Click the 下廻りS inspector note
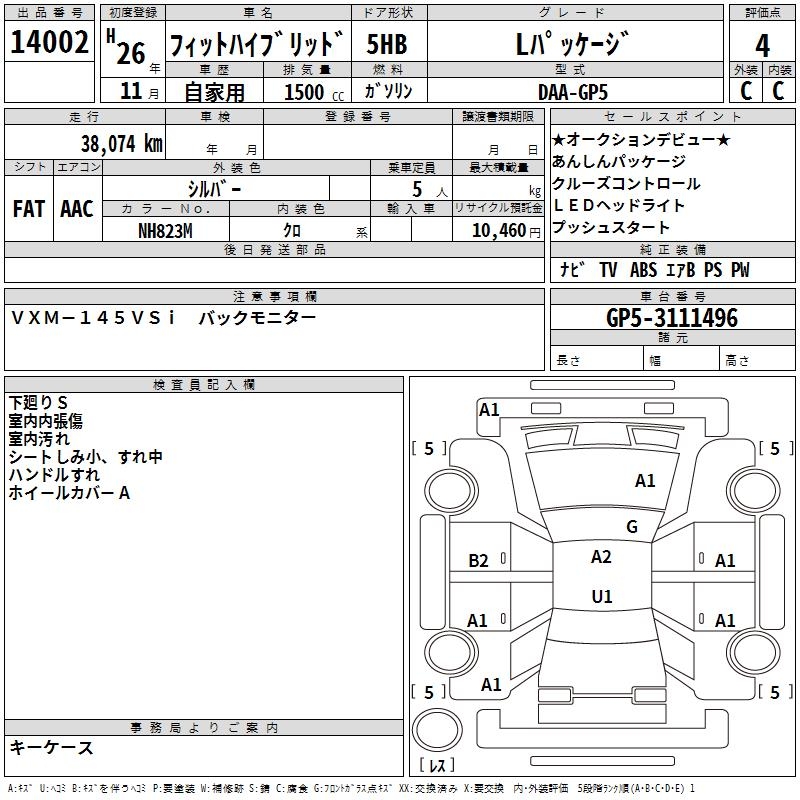Screen dimensions: 800x800 click(x=38, y=403)
